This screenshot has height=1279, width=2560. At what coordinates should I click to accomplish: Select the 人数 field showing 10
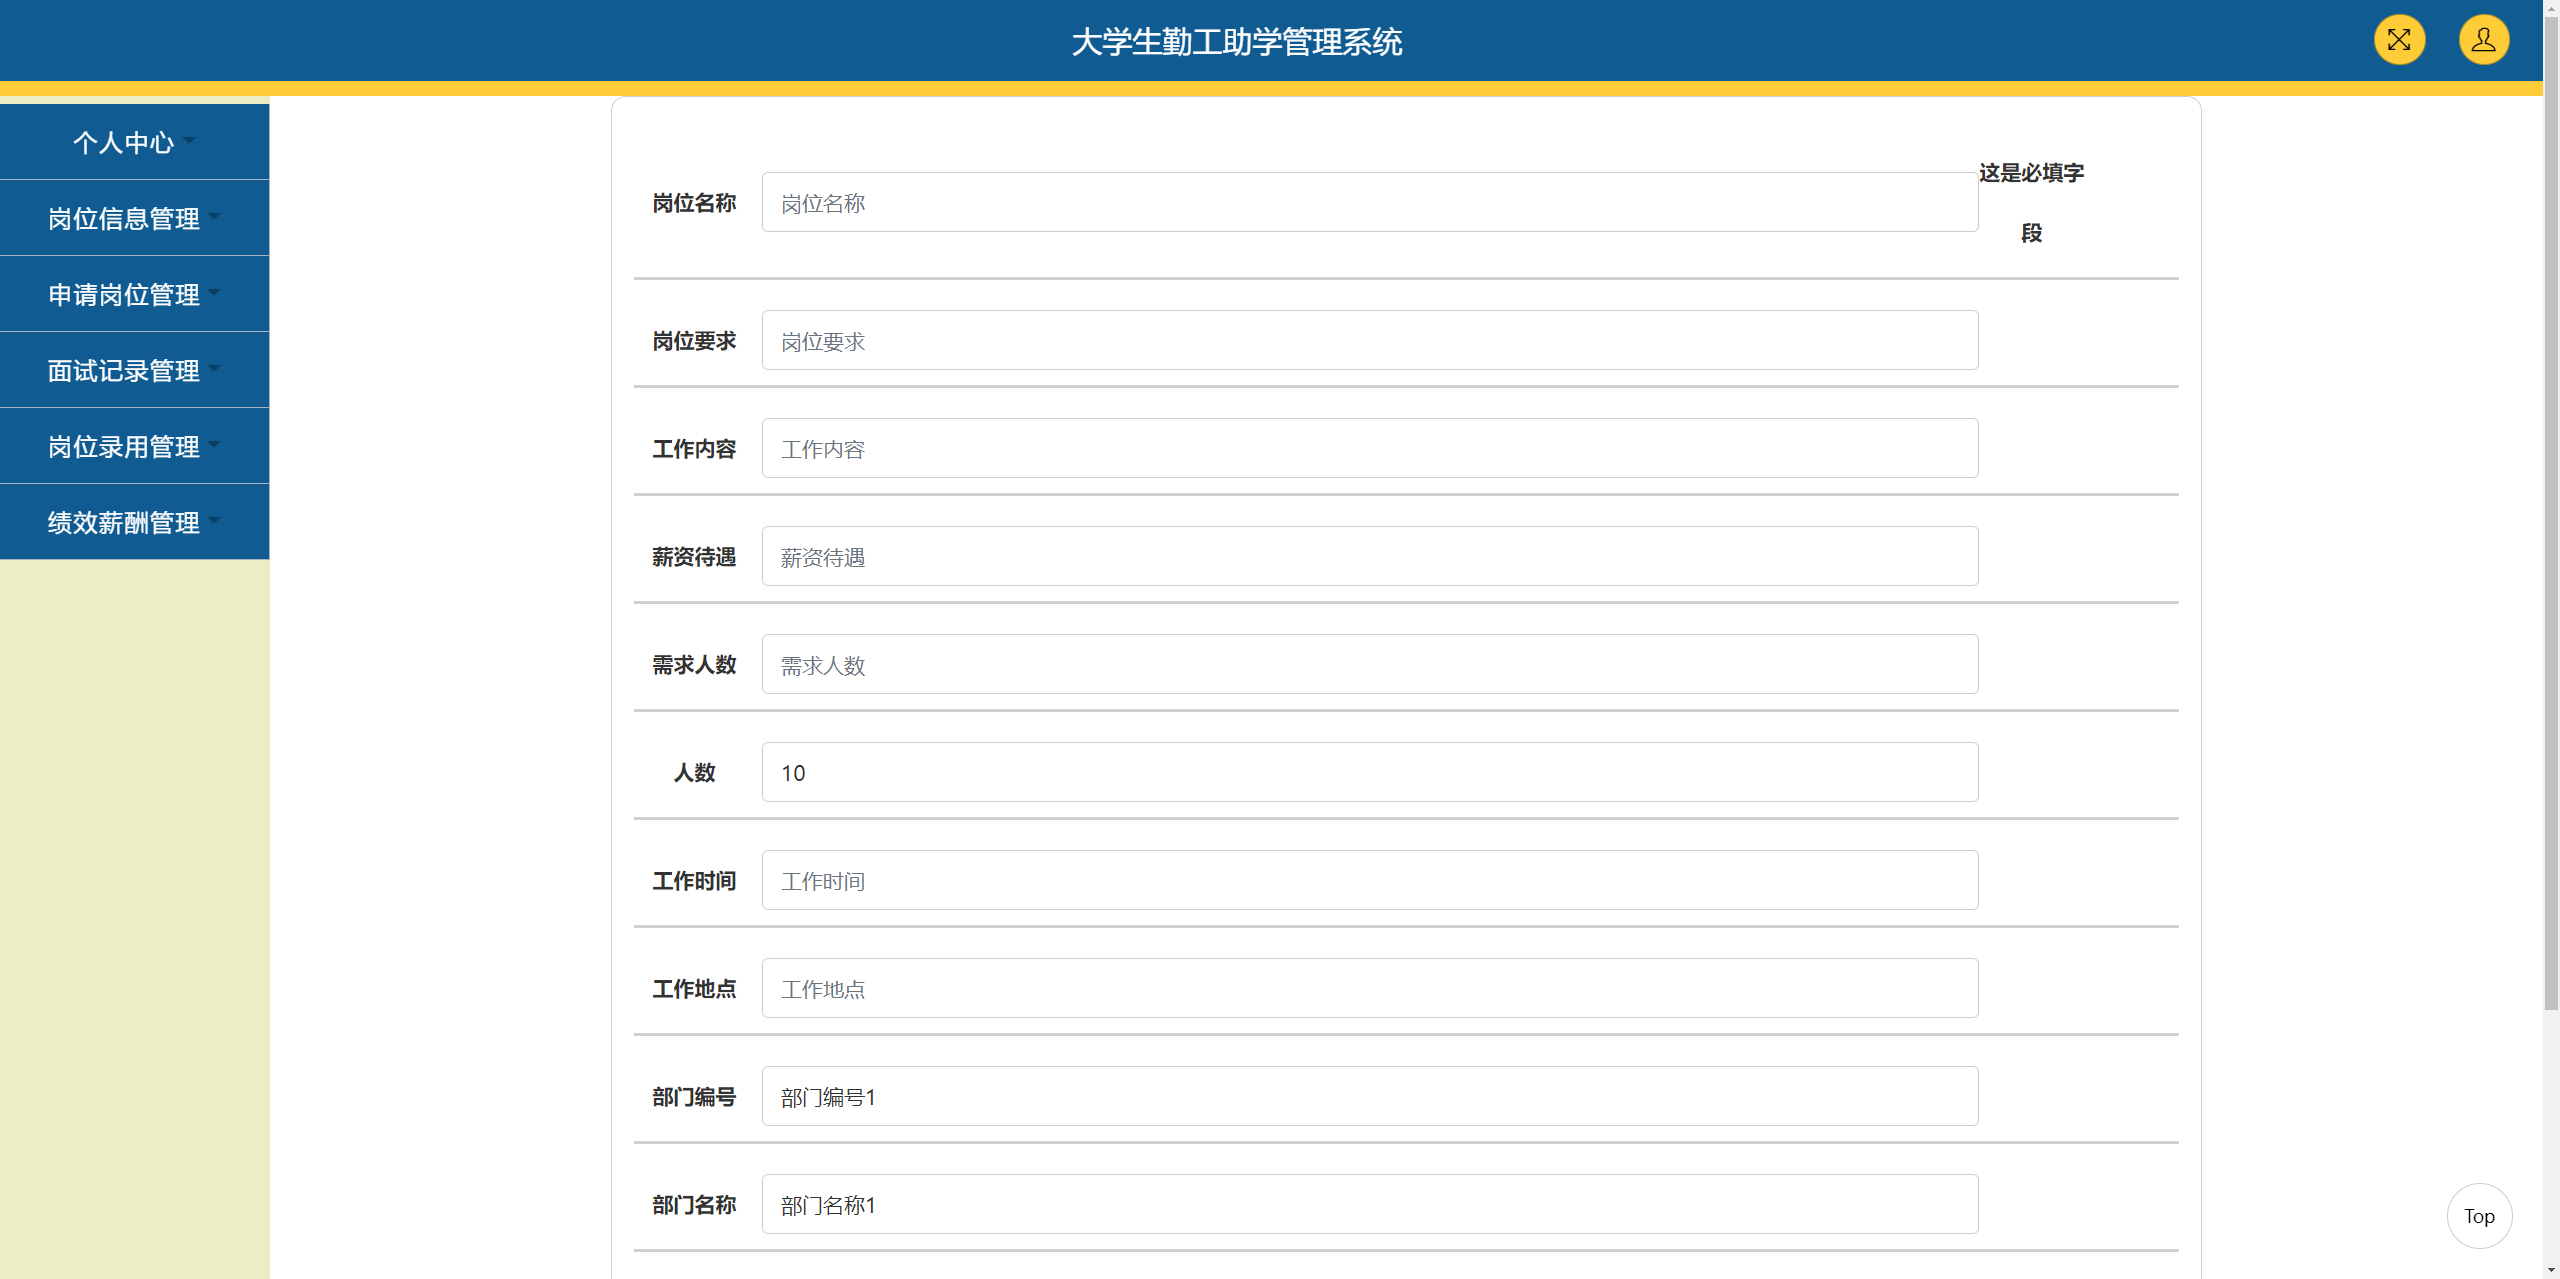(1368, 772)
